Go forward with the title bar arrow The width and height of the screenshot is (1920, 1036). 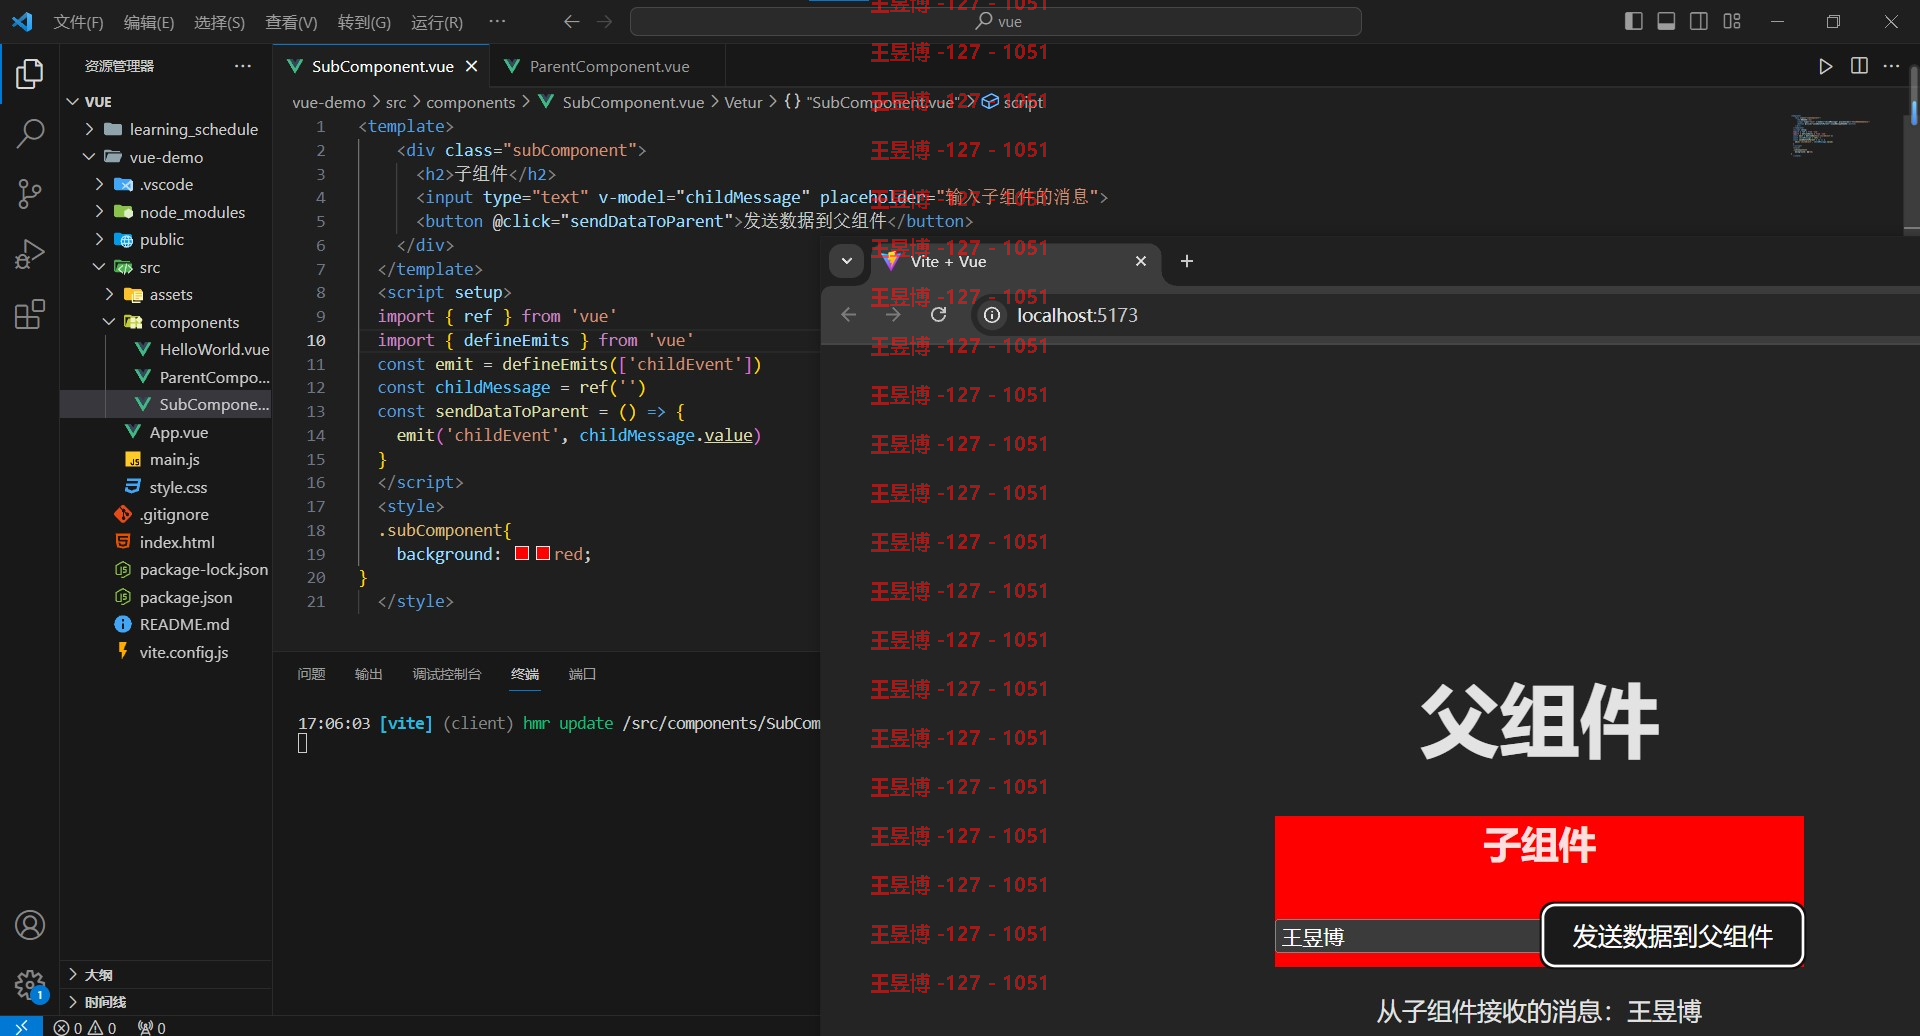pyautogui.click(x=604, y=22)
